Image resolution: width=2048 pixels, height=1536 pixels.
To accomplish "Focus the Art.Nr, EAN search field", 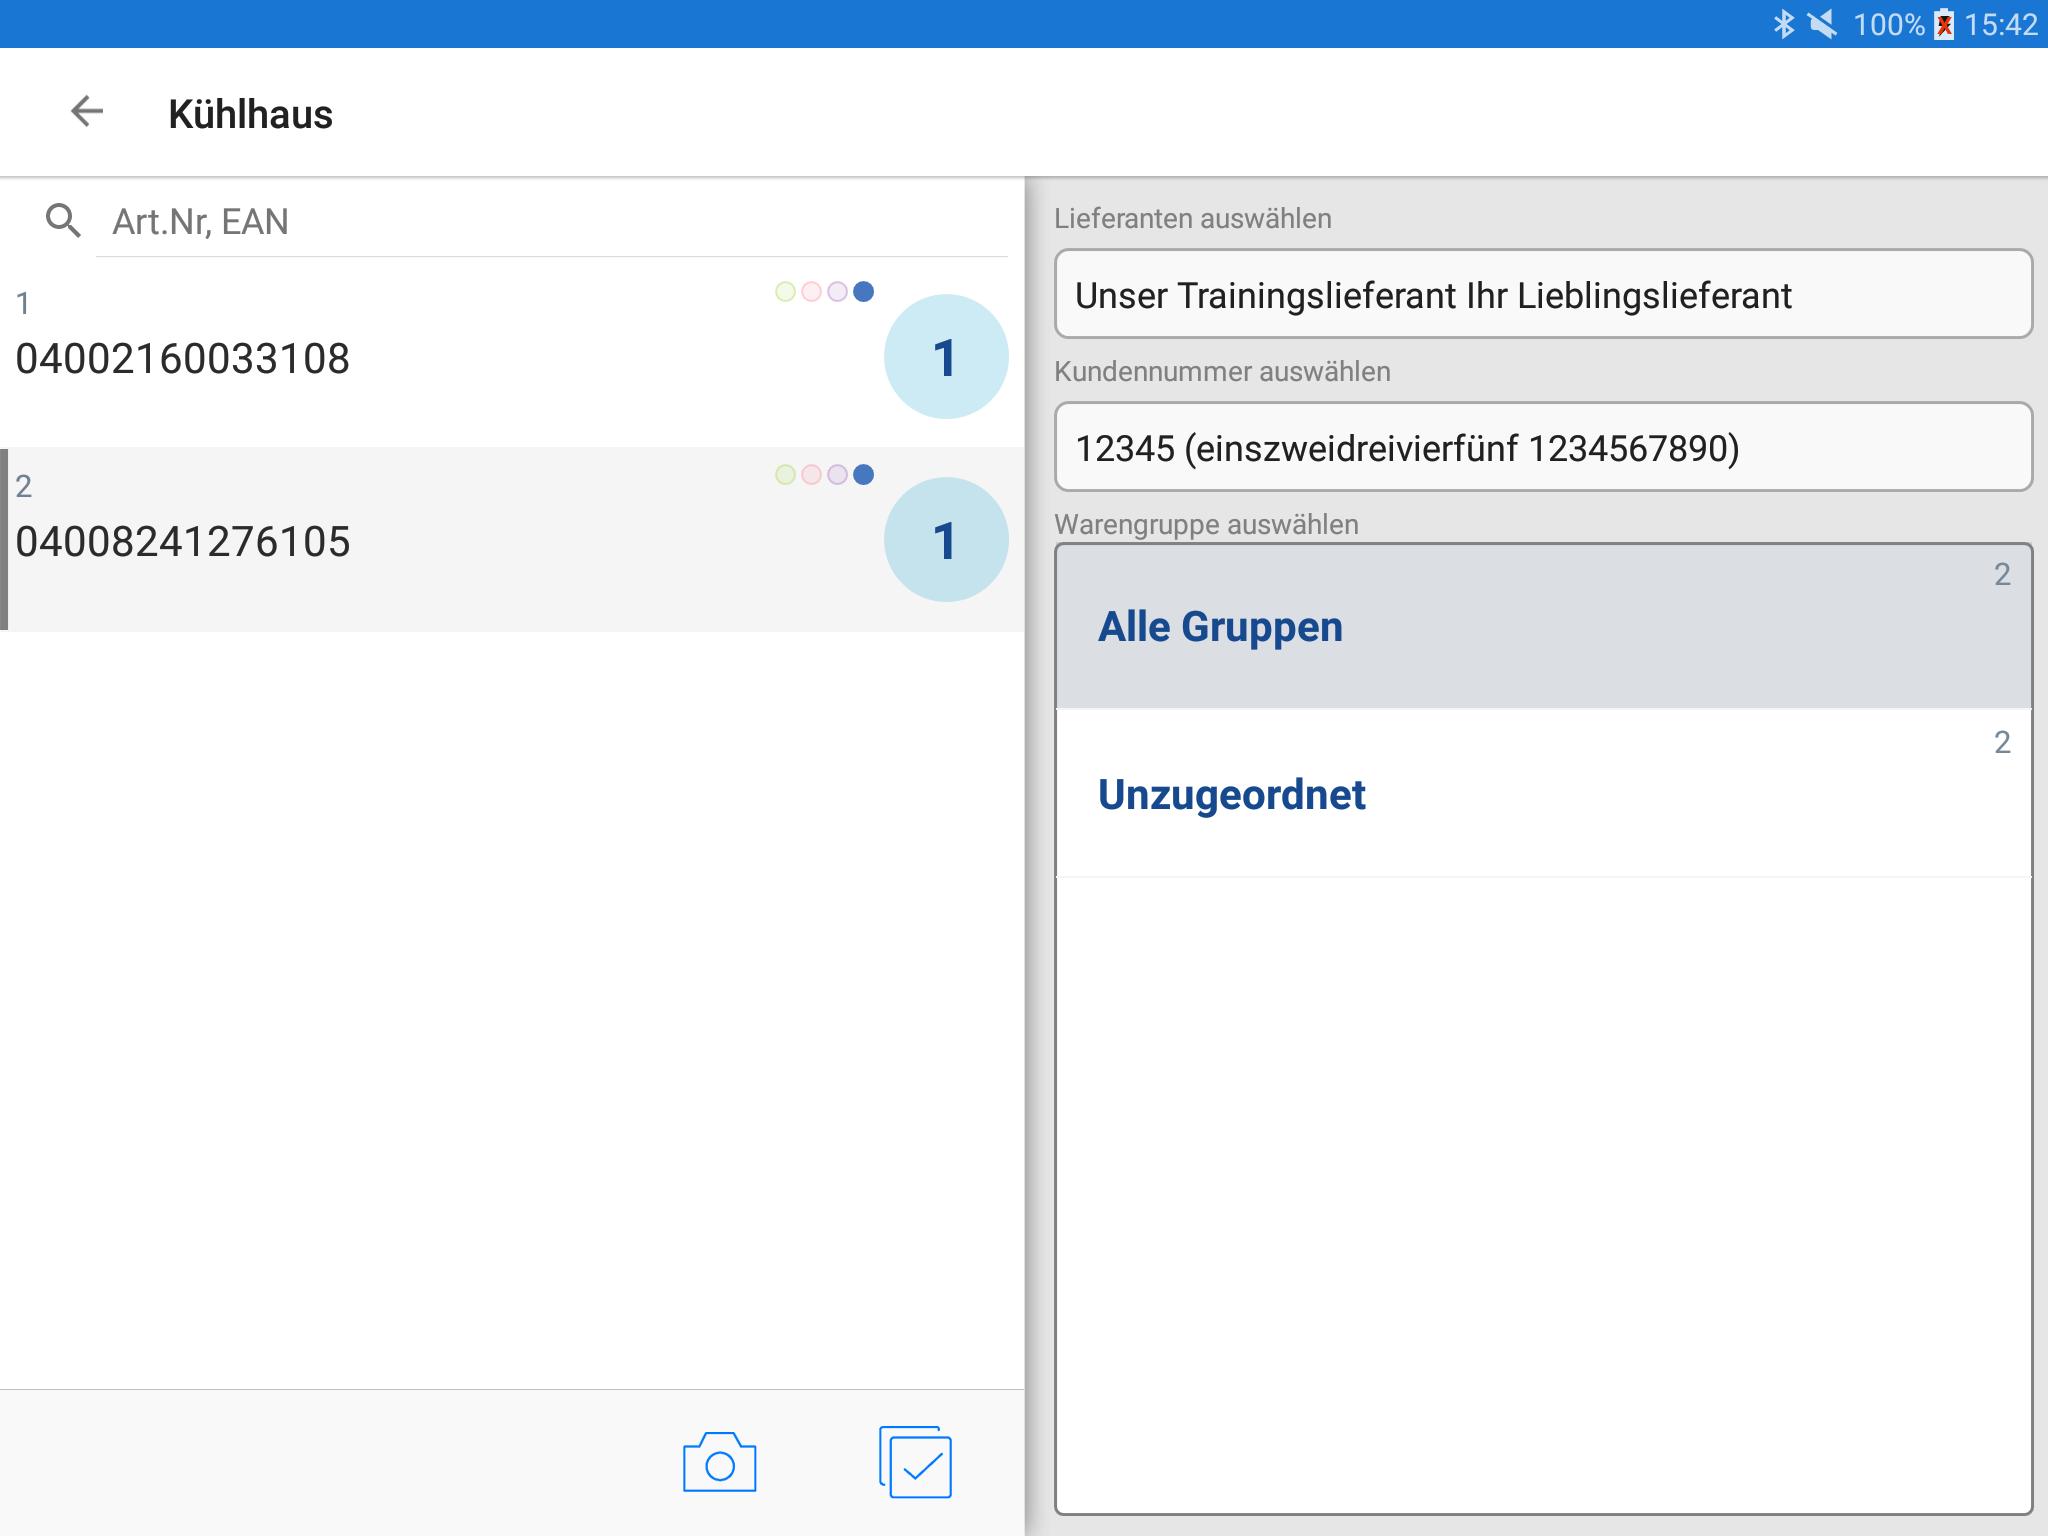I will [x=550, y=221].
